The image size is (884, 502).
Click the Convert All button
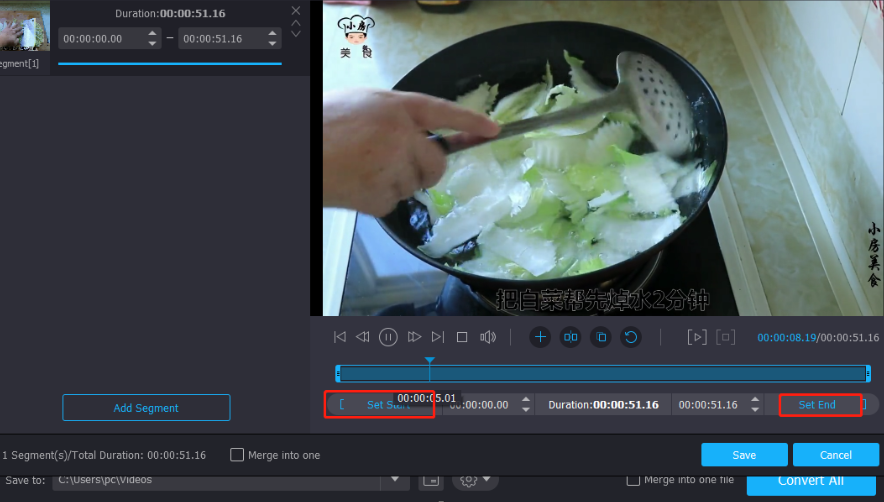[811, 484]
